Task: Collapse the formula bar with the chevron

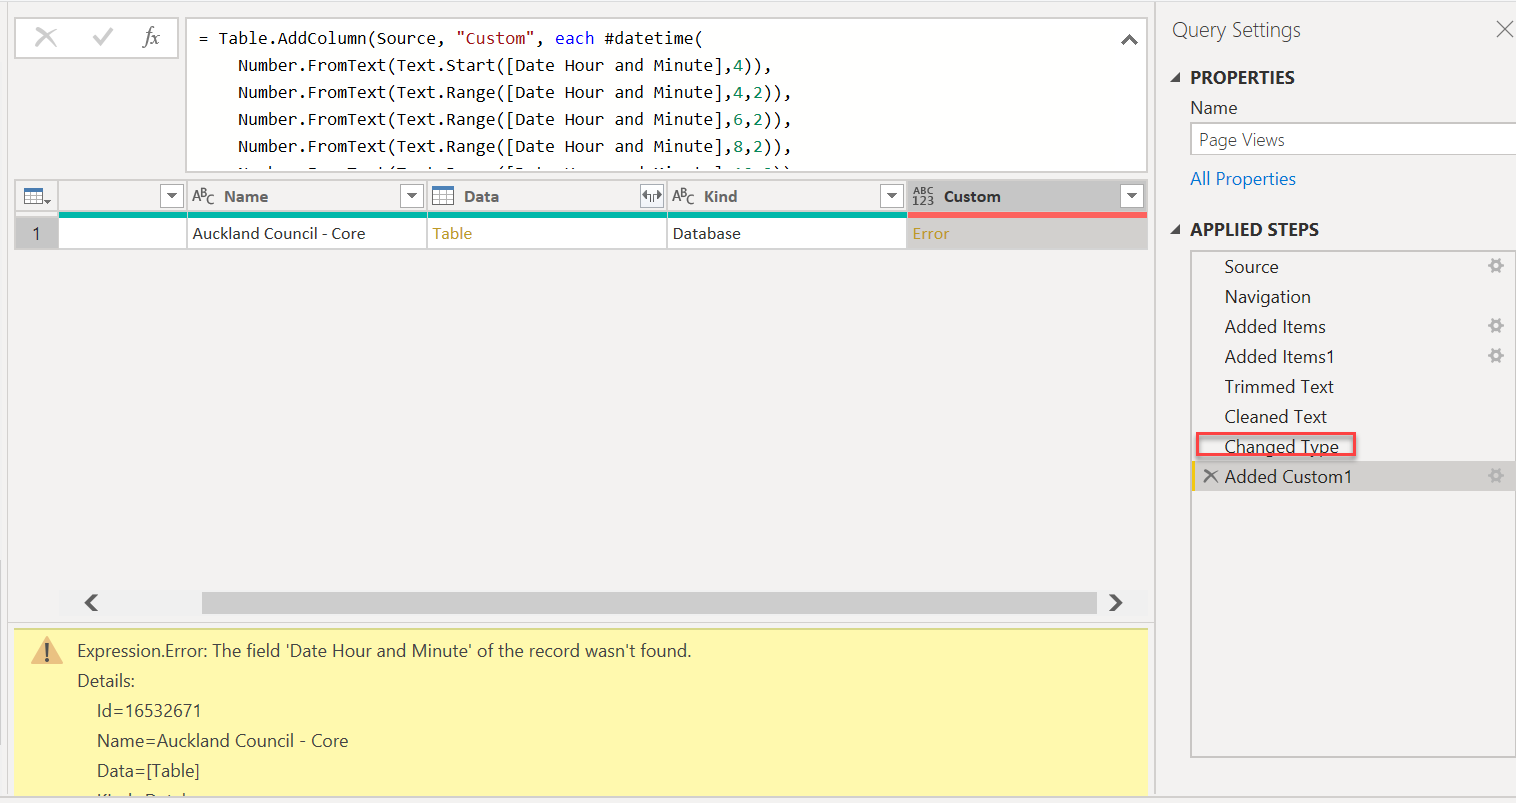Action: tap(1129, 40)
